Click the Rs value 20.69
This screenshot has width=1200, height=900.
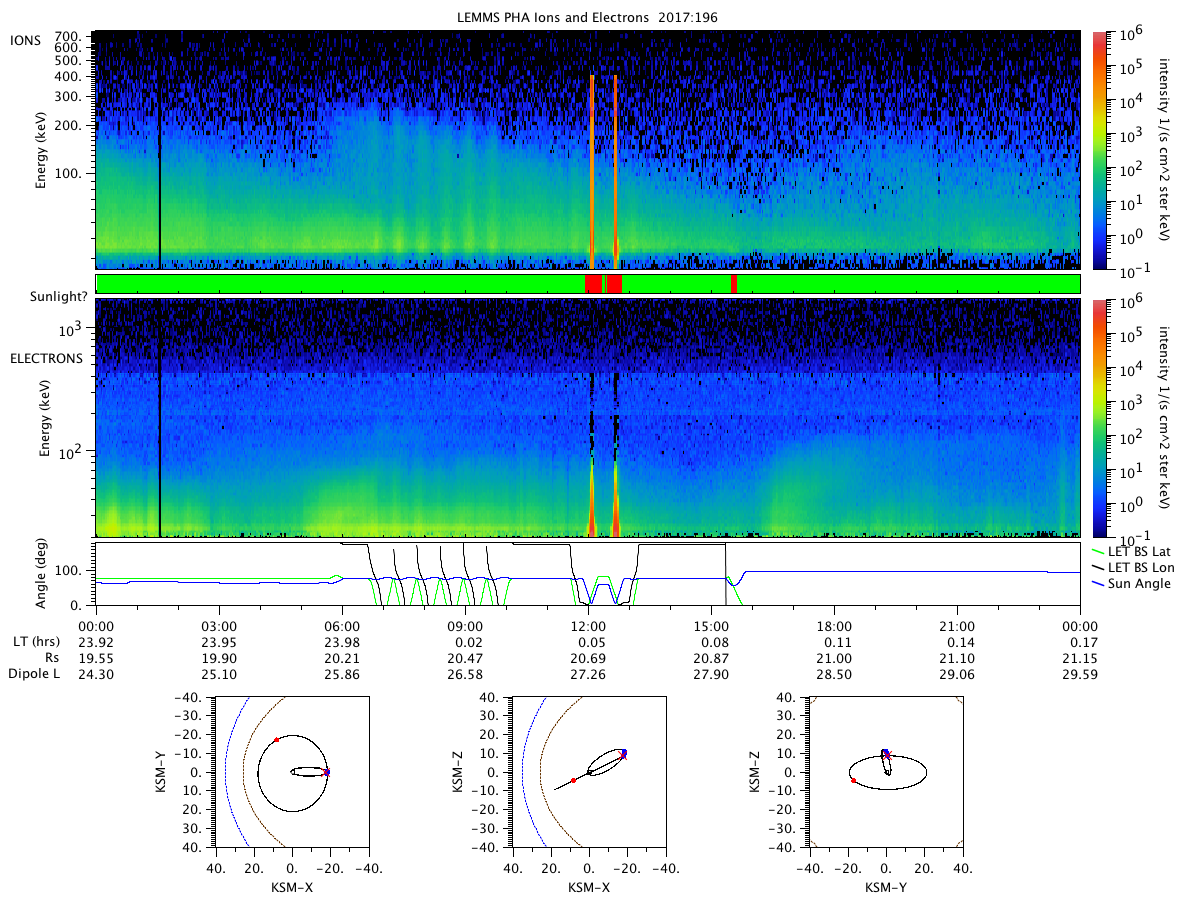pos(588,659)
